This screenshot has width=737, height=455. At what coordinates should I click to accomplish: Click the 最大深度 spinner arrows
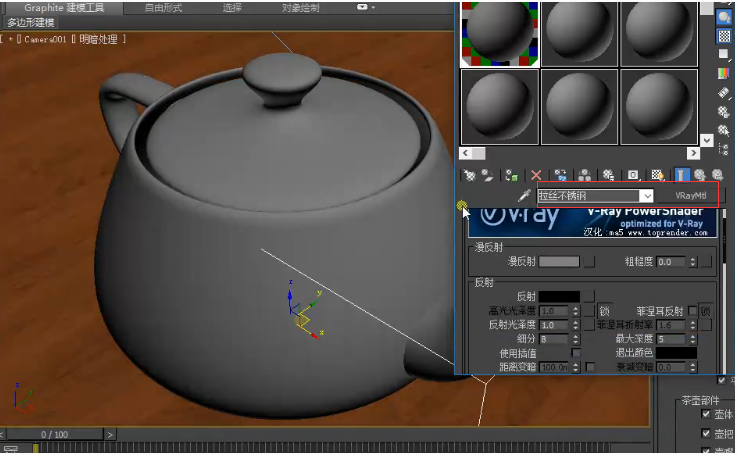[x=692, y=339]
